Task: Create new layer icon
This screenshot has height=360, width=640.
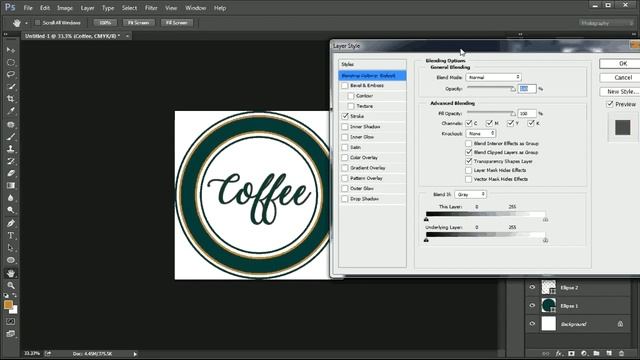Action: [609, 353]
